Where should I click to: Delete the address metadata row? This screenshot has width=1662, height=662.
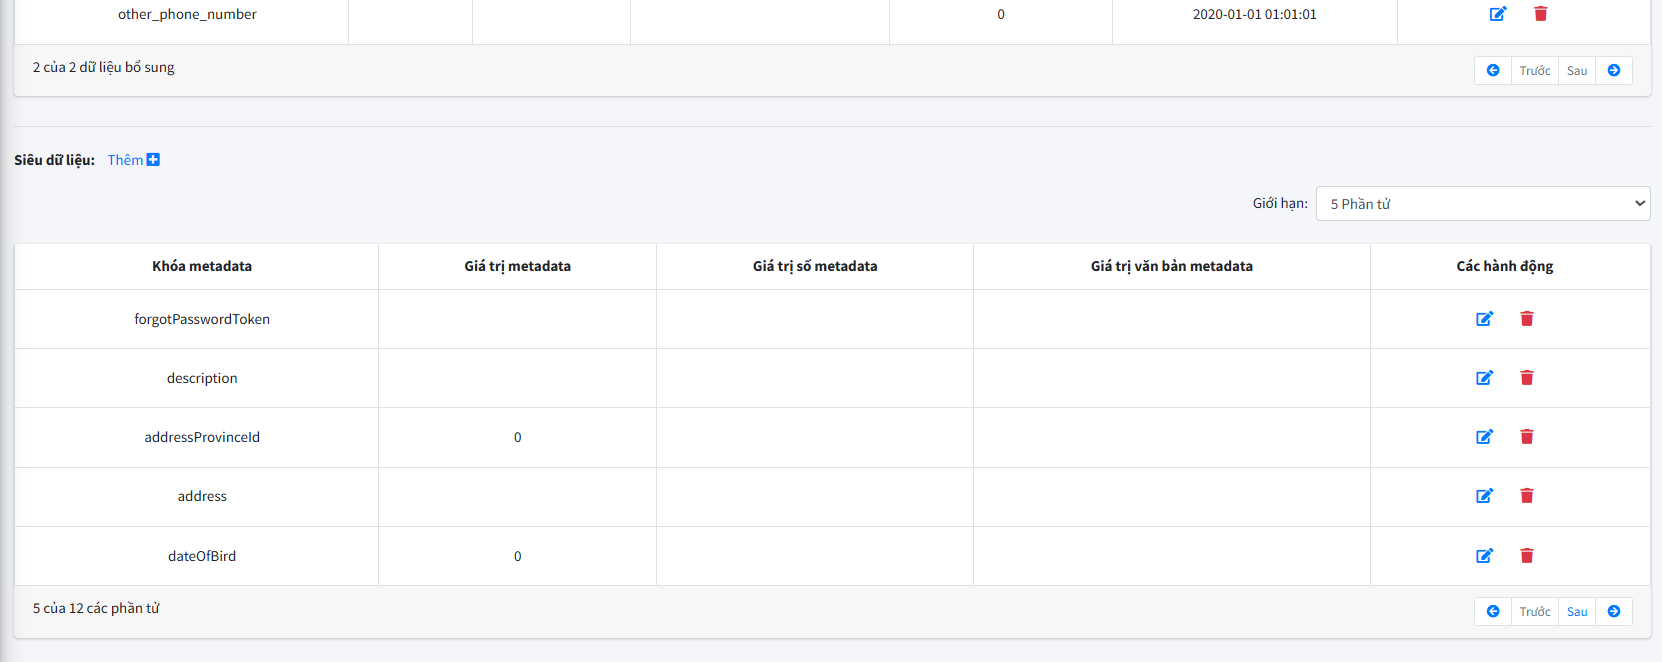[x=1527, y=496]
